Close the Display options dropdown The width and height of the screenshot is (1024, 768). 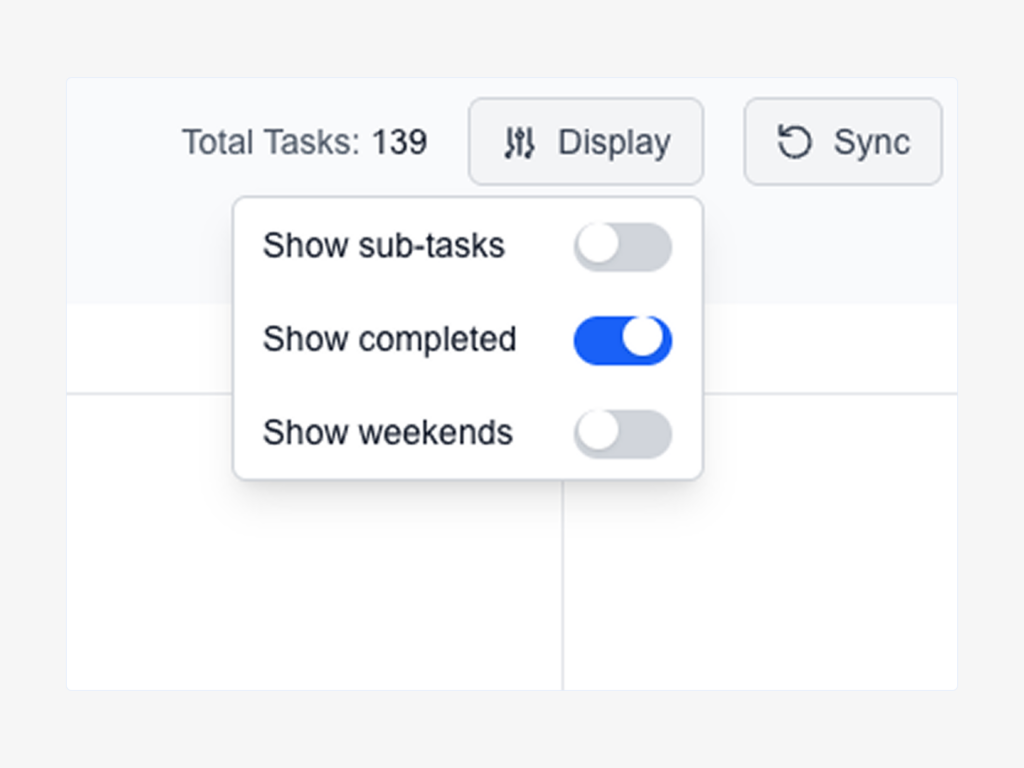click(585, 142)
